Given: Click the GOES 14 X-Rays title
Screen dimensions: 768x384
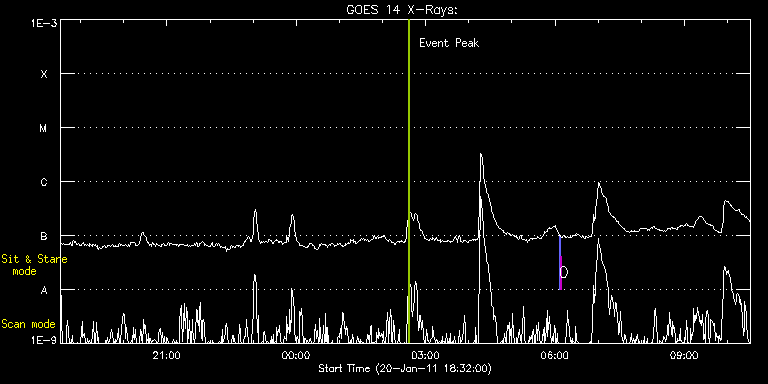Looking at the screenshot, I should [402, 10].
